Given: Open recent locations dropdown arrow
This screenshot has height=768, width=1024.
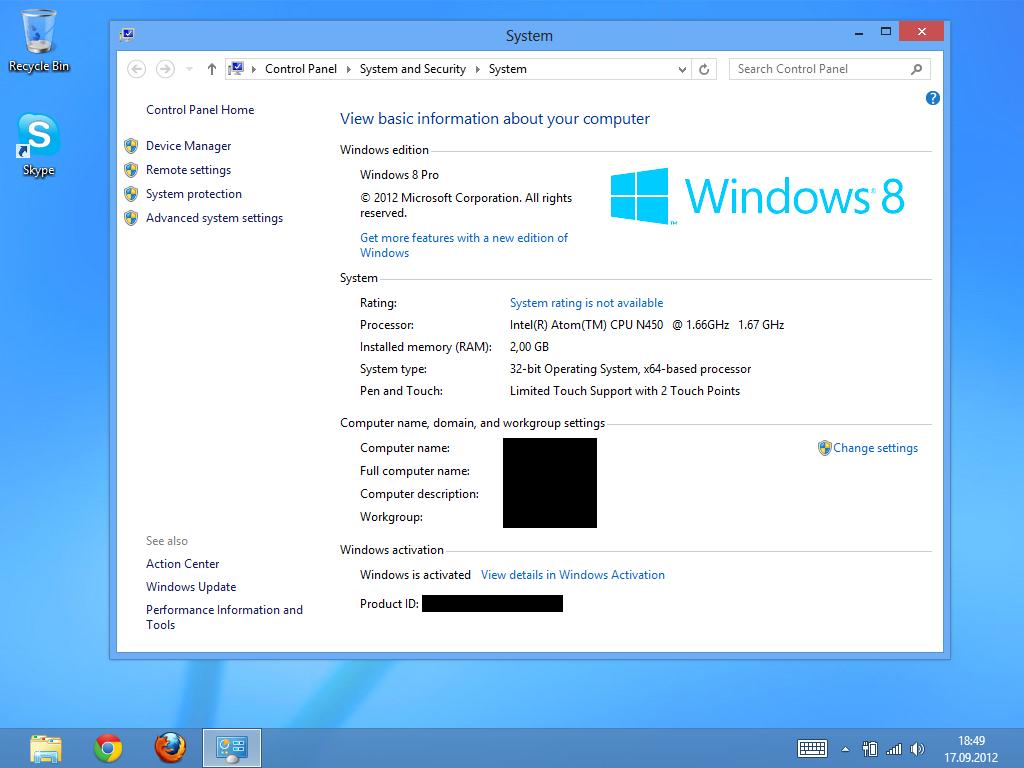Looking at the screenshot, I should point(189,69).
